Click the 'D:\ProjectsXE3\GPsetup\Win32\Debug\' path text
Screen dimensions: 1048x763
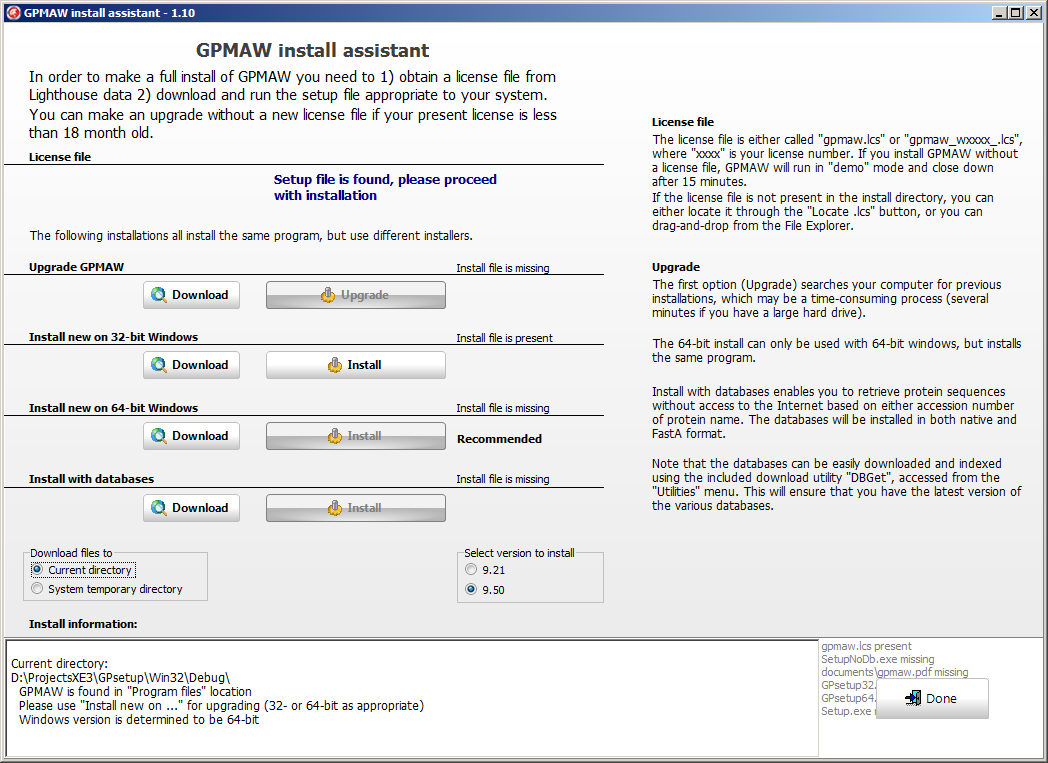(120, 677)
